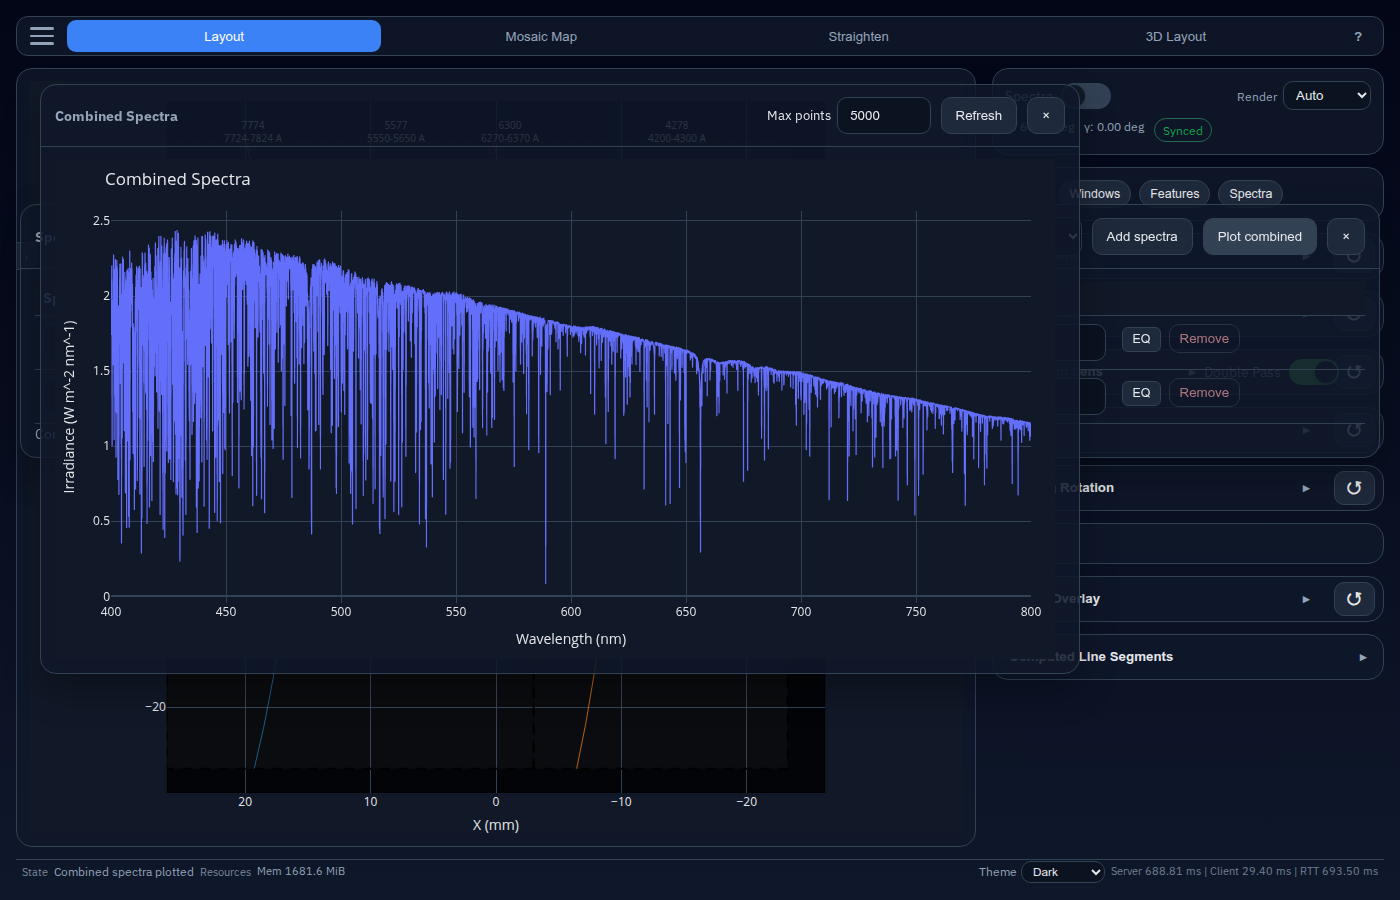Click the Refresh button
The width and height of the screenshot is (1400, 900).
(978, 116)
